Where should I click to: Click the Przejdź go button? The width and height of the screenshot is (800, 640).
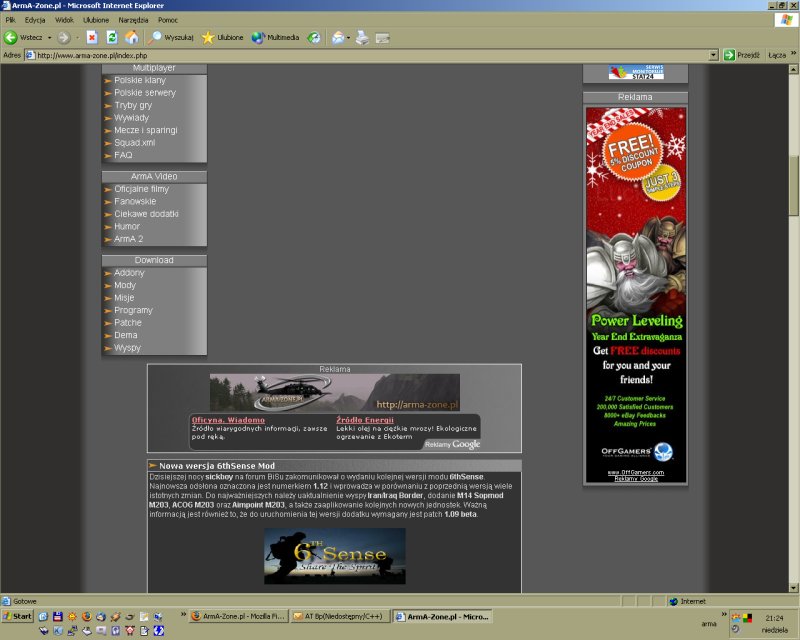pos(741,55)
